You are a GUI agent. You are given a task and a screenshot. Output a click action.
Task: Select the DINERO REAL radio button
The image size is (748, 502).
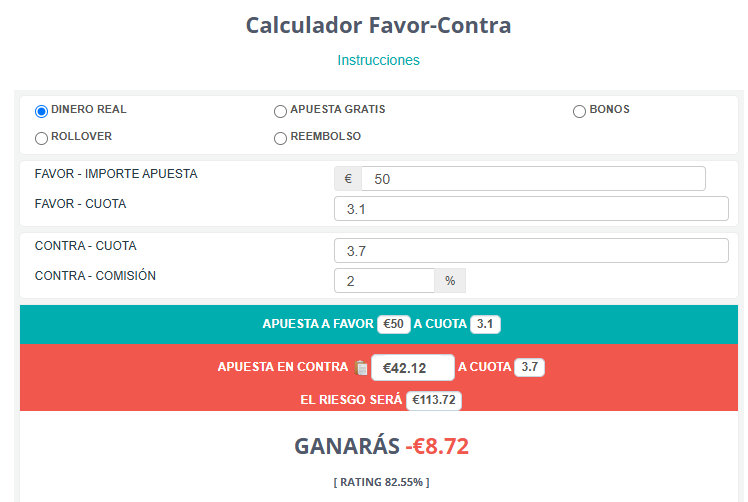42,111
